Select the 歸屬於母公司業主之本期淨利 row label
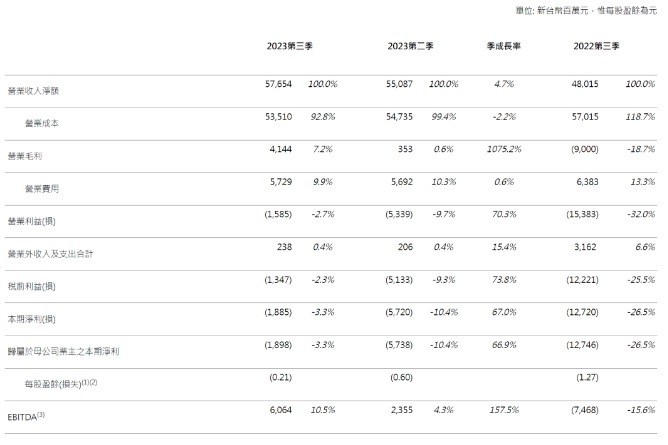Viewport: 668px width, 445px height. [x=63, y=351]
